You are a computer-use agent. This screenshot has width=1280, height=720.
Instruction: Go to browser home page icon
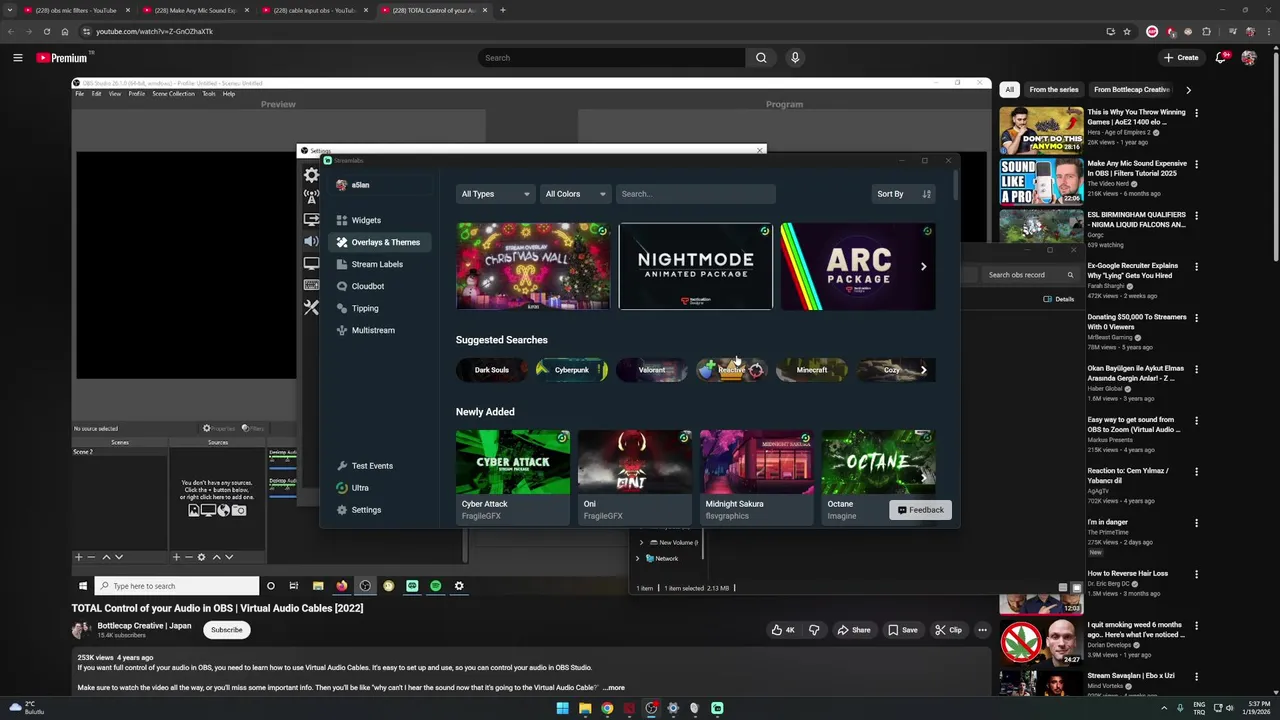pyautogui.click(x=65, y=31)
